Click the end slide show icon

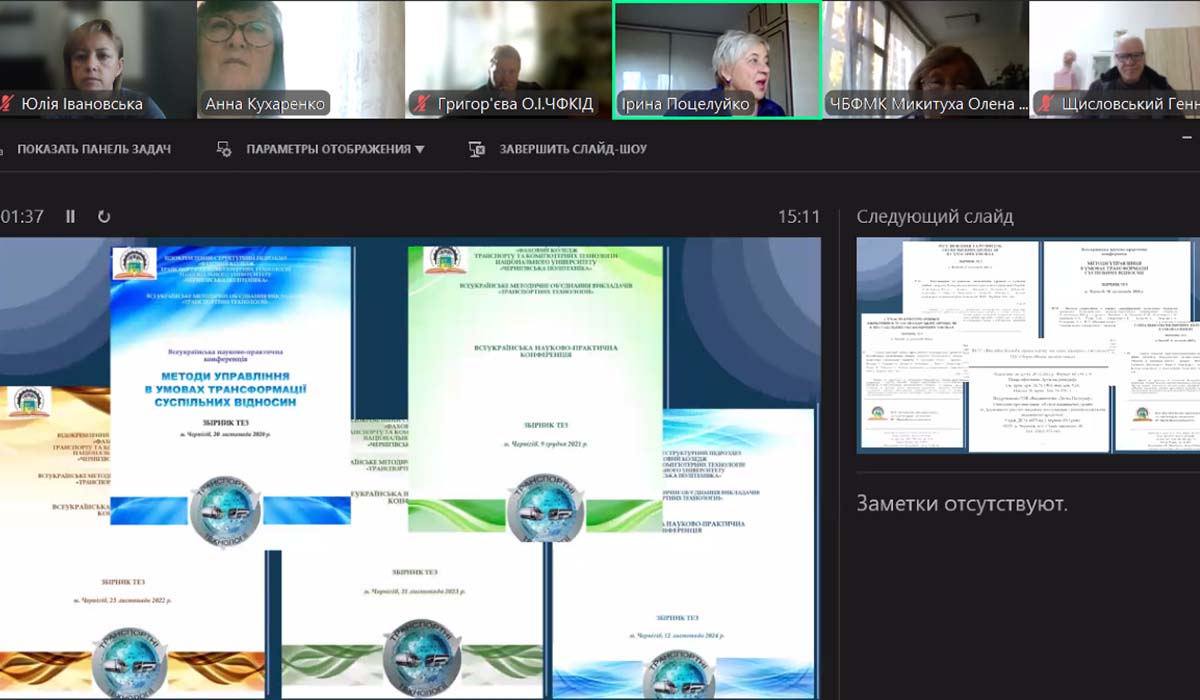pyautogui.click(x=477, y=149)
